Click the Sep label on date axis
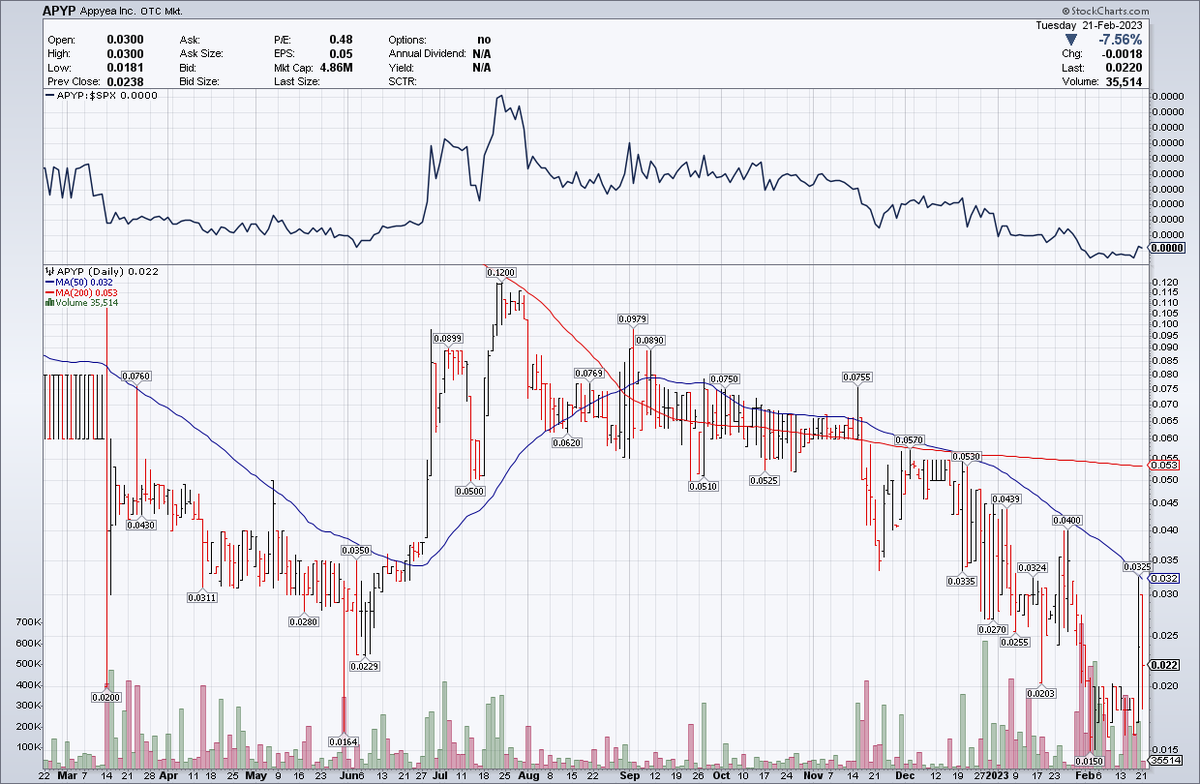Image resolution: width=1200 pixels, height=784 pixels. (x=628, y=774)
